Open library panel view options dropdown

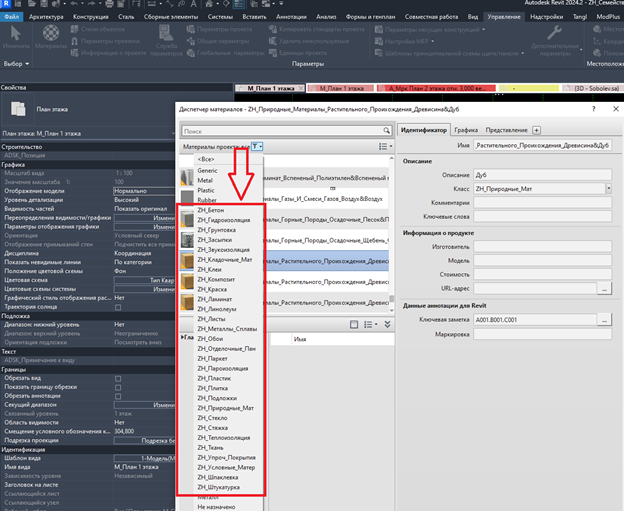[x=371, y=324]
